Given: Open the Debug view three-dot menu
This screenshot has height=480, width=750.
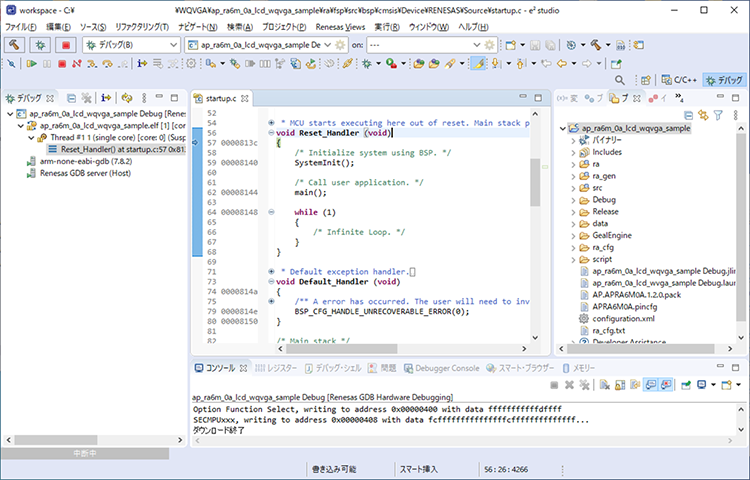Looking at the screenshot, I should click(144, 98).
